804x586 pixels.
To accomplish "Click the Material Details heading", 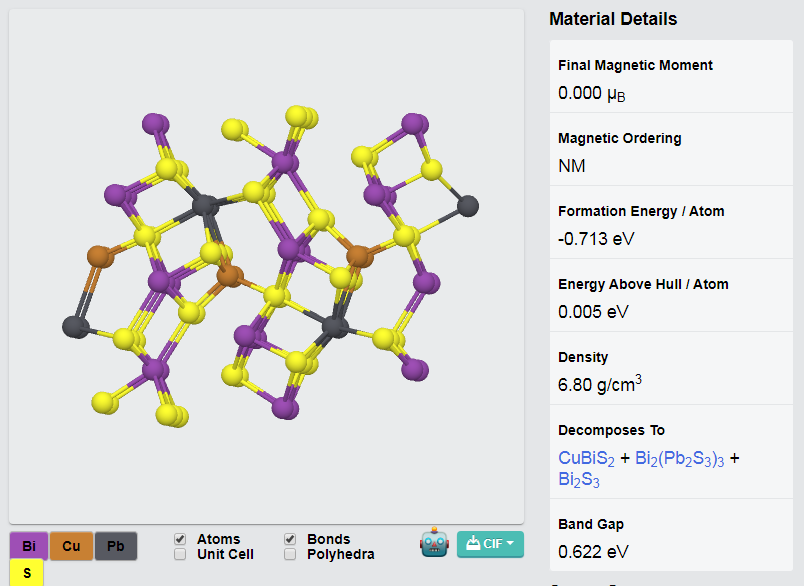I will click(613, 19).
